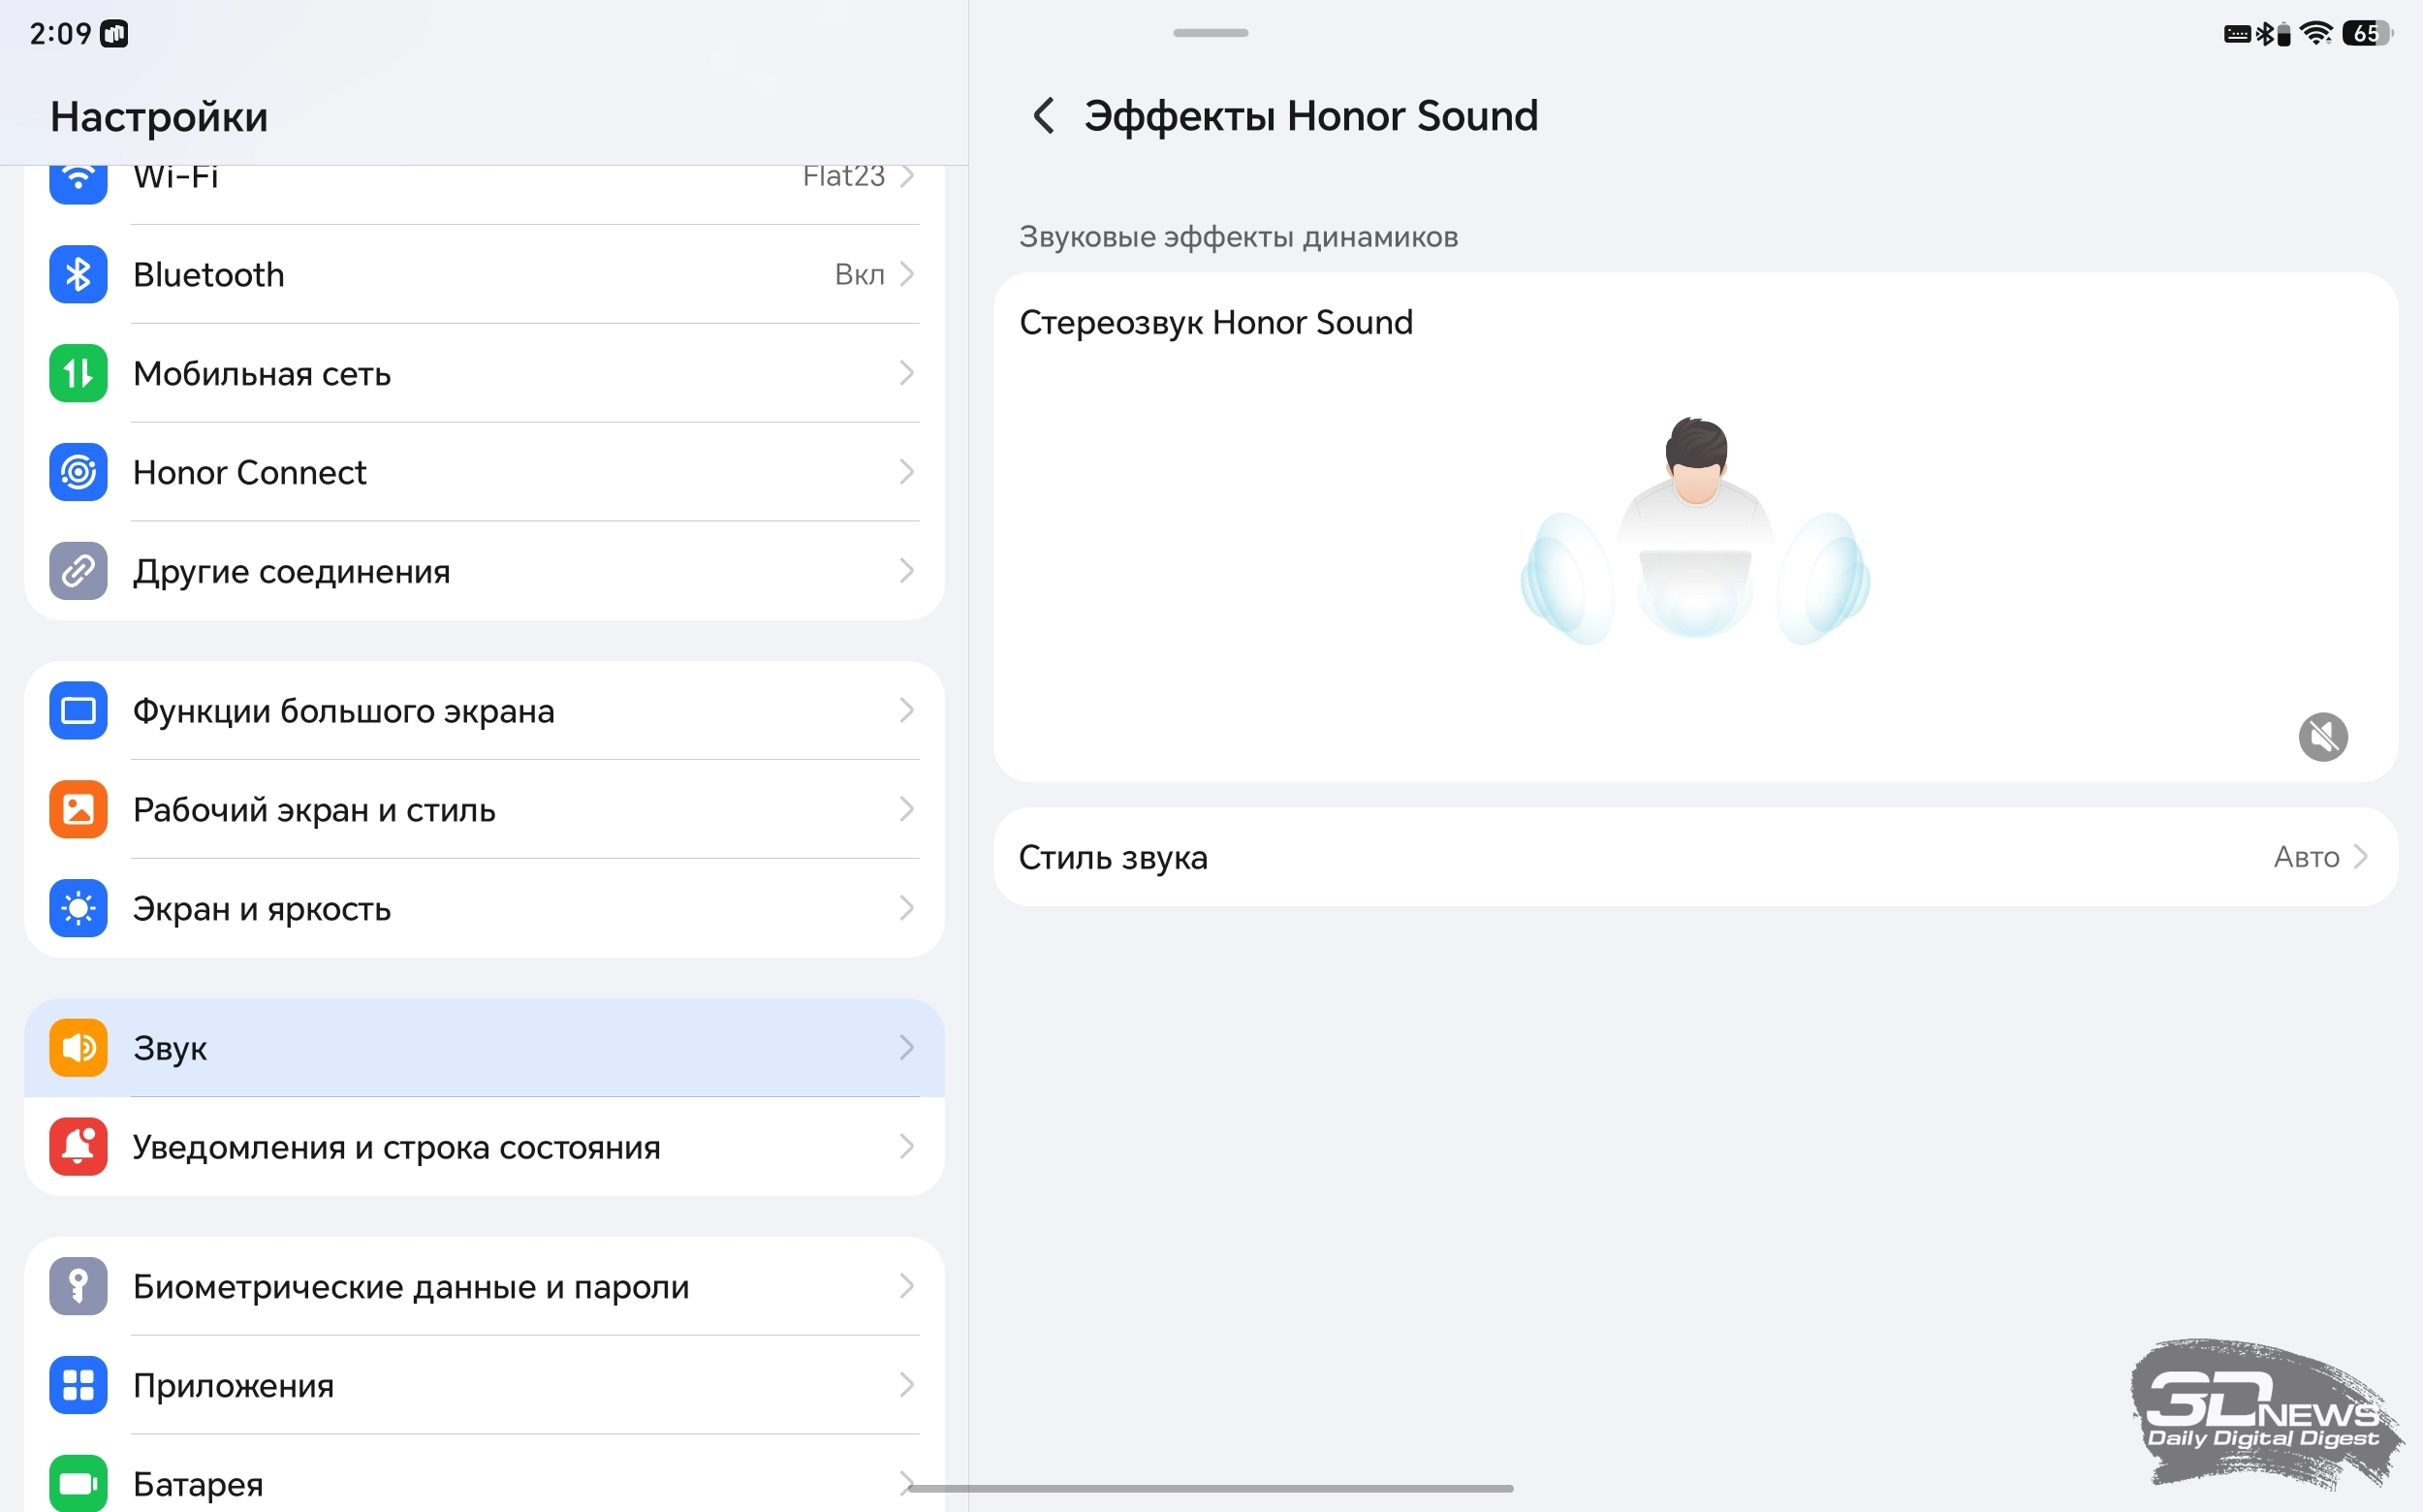Image resolution: width=2423 pixels, height=1512 pixels.
Task: Tap the top window drag handle
Action: coord(1210,33)
